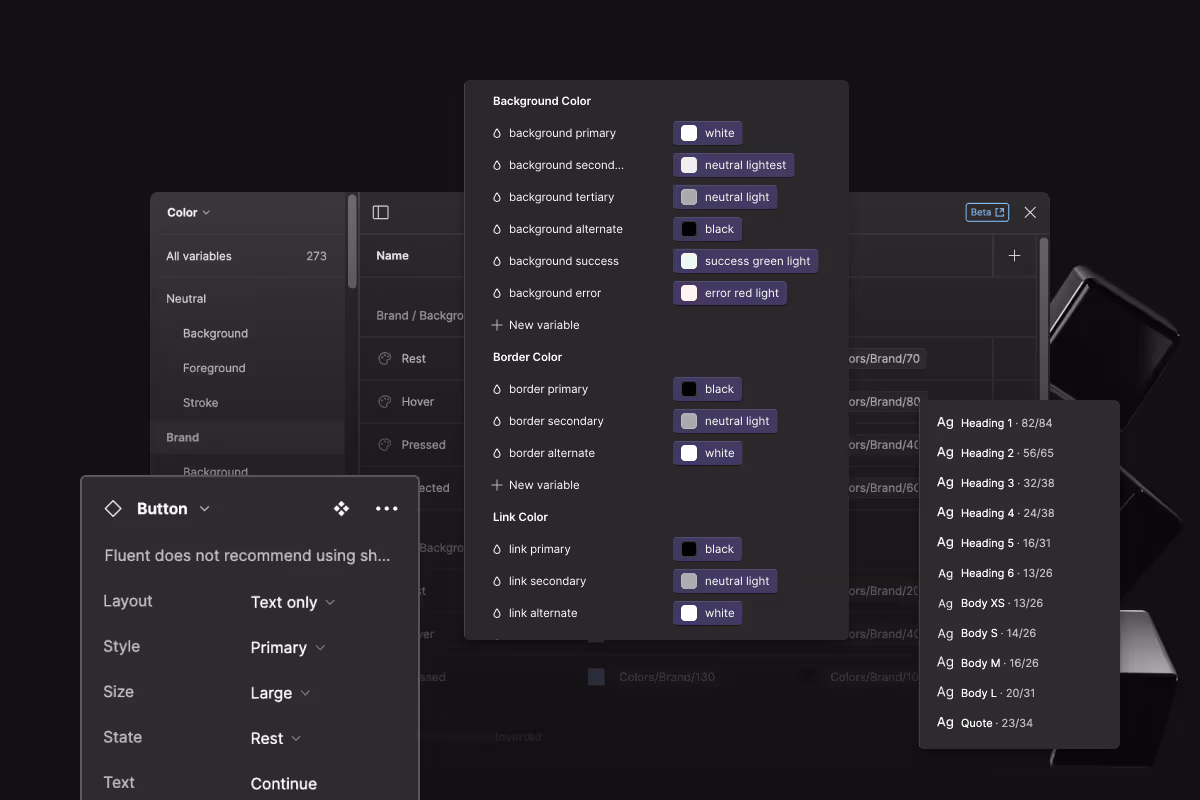Click 'error red light' value chip
This screenshot has height=800, width=1200.
pos(730,293)
